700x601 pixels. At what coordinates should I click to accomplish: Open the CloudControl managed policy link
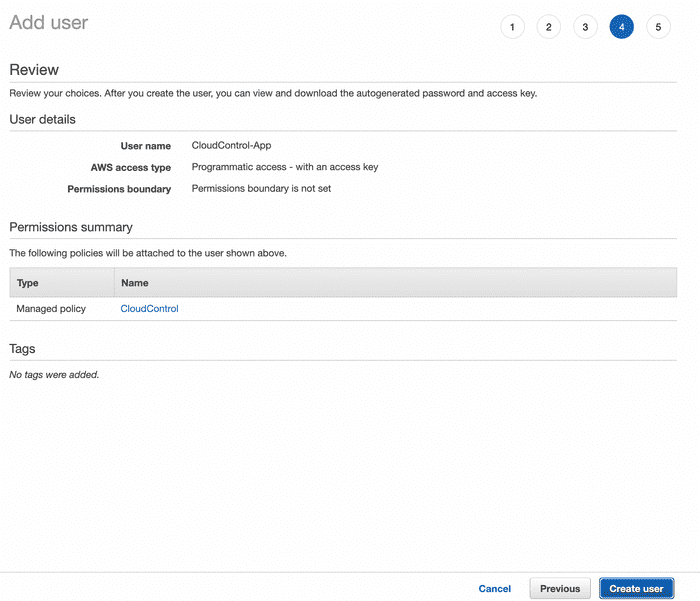(x=149, y=309)
